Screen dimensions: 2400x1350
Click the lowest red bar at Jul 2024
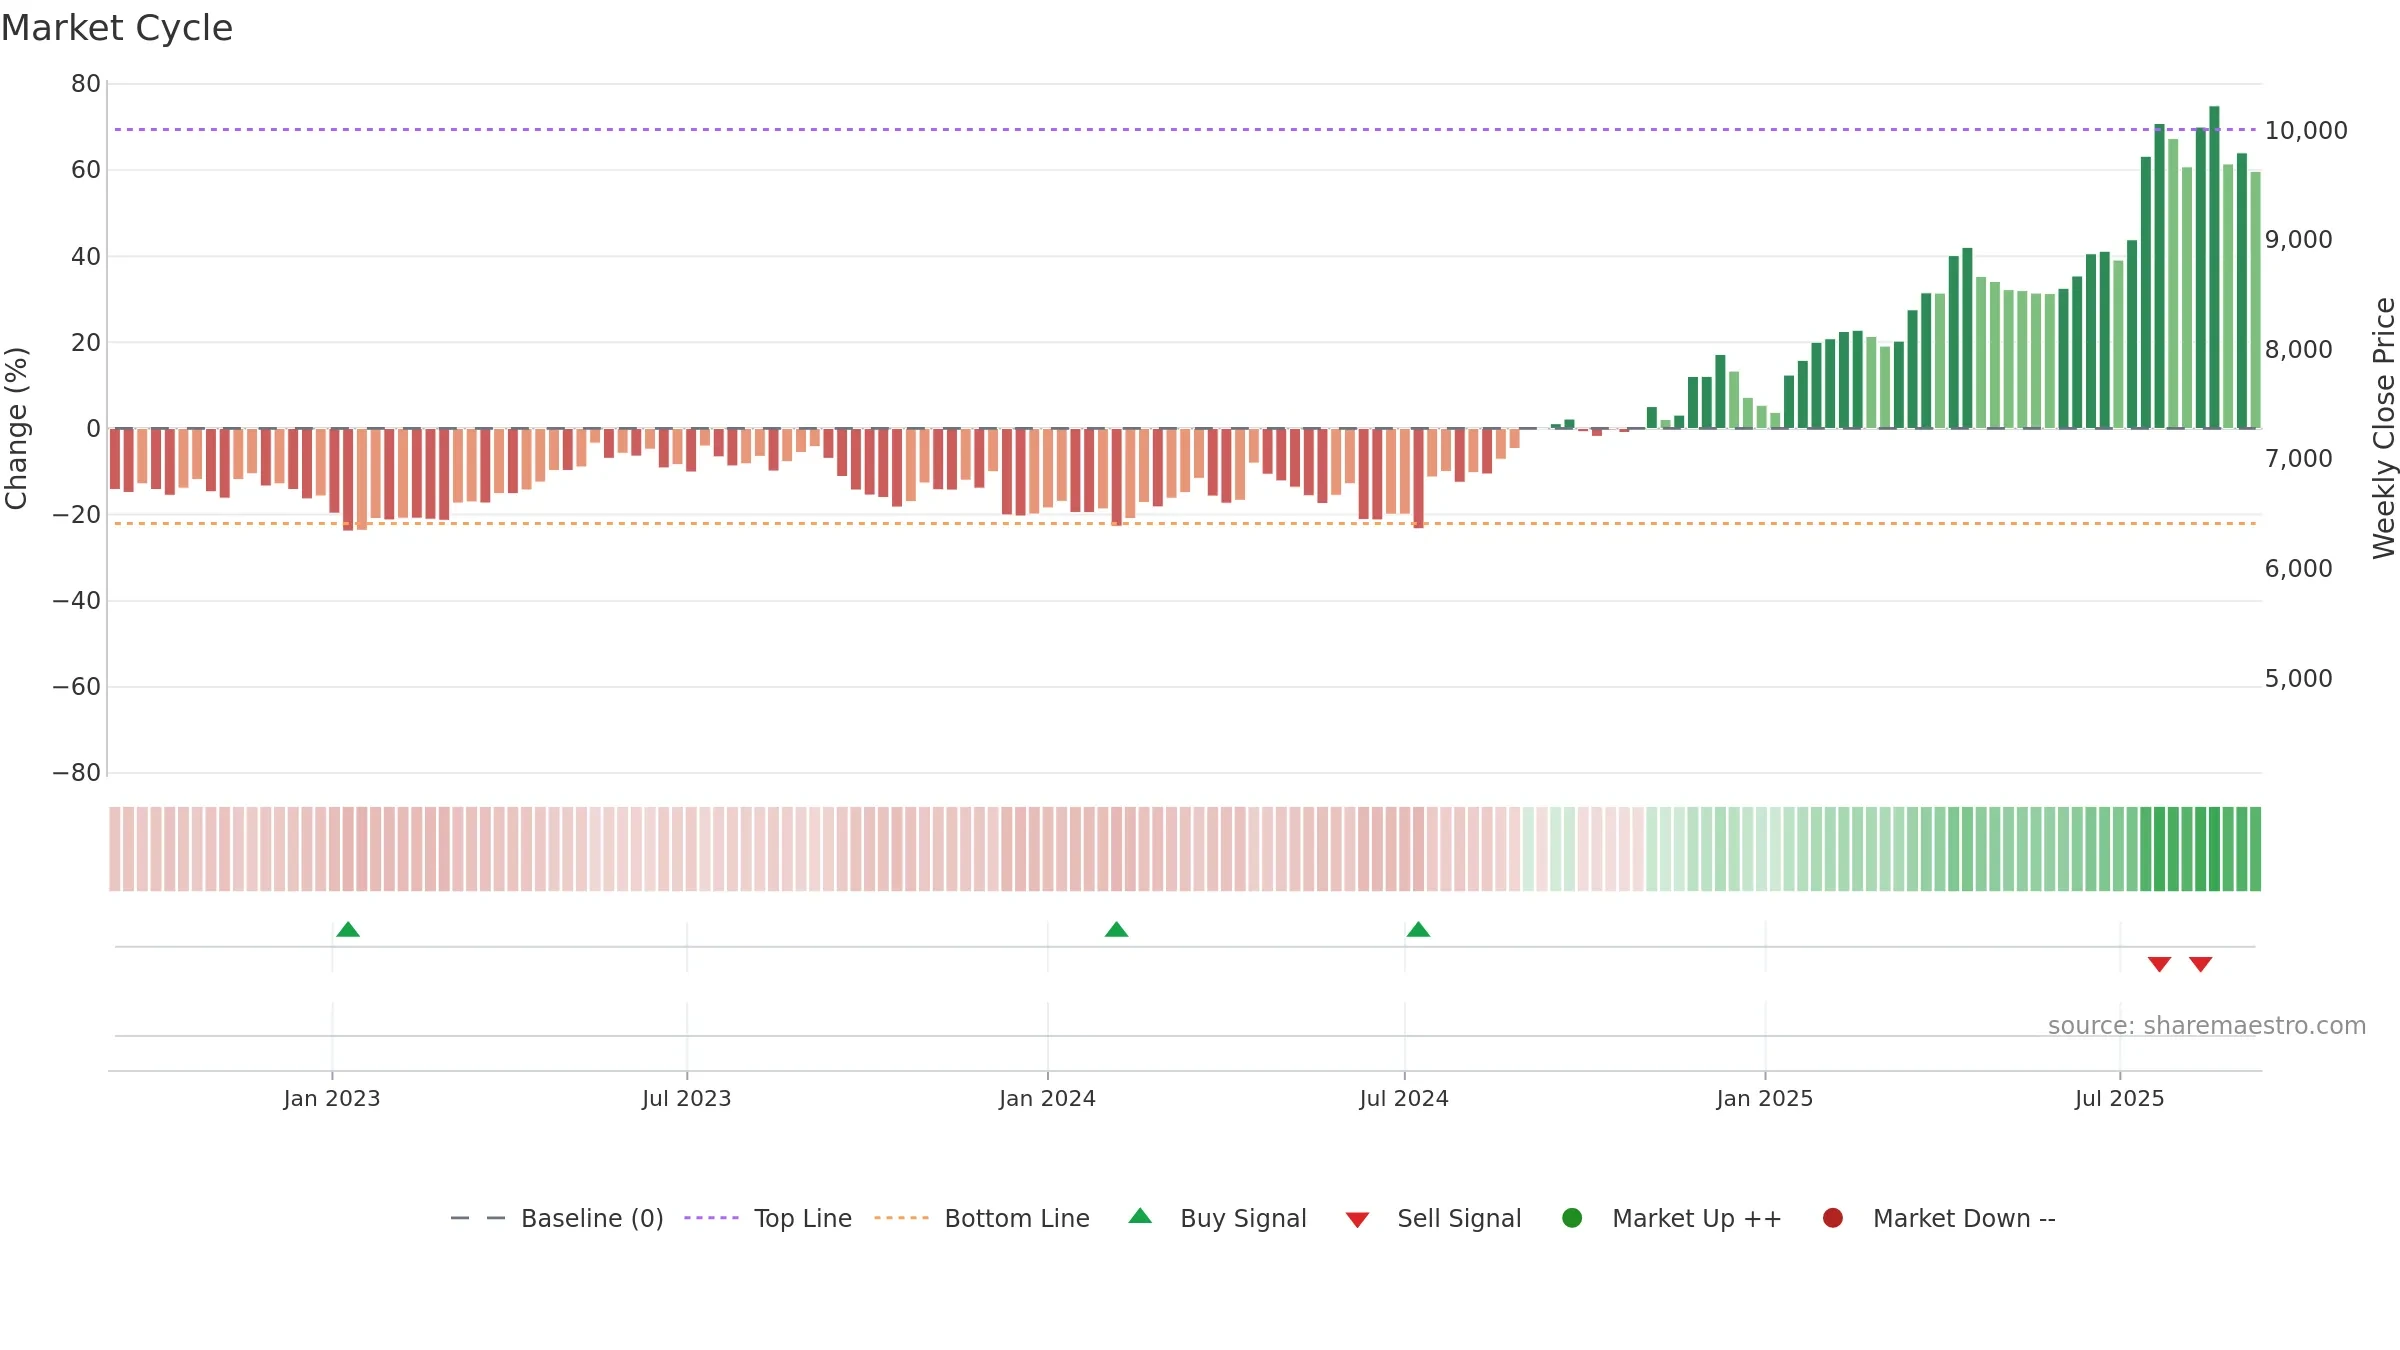click(1418, 478)
